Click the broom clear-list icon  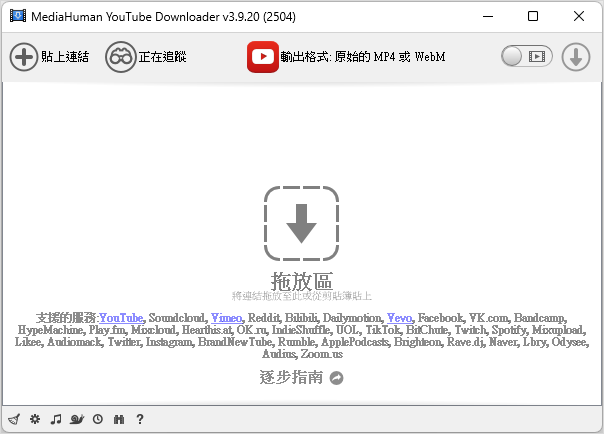(x=14, y=420)
